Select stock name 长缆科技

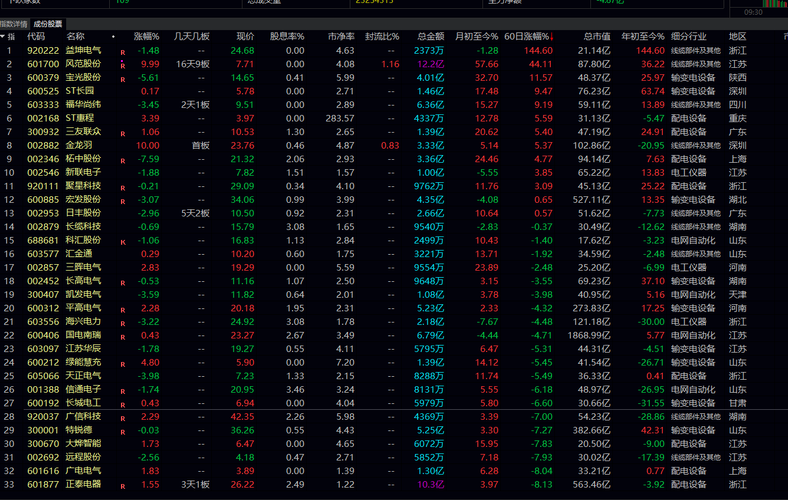(x=83, y=227)
